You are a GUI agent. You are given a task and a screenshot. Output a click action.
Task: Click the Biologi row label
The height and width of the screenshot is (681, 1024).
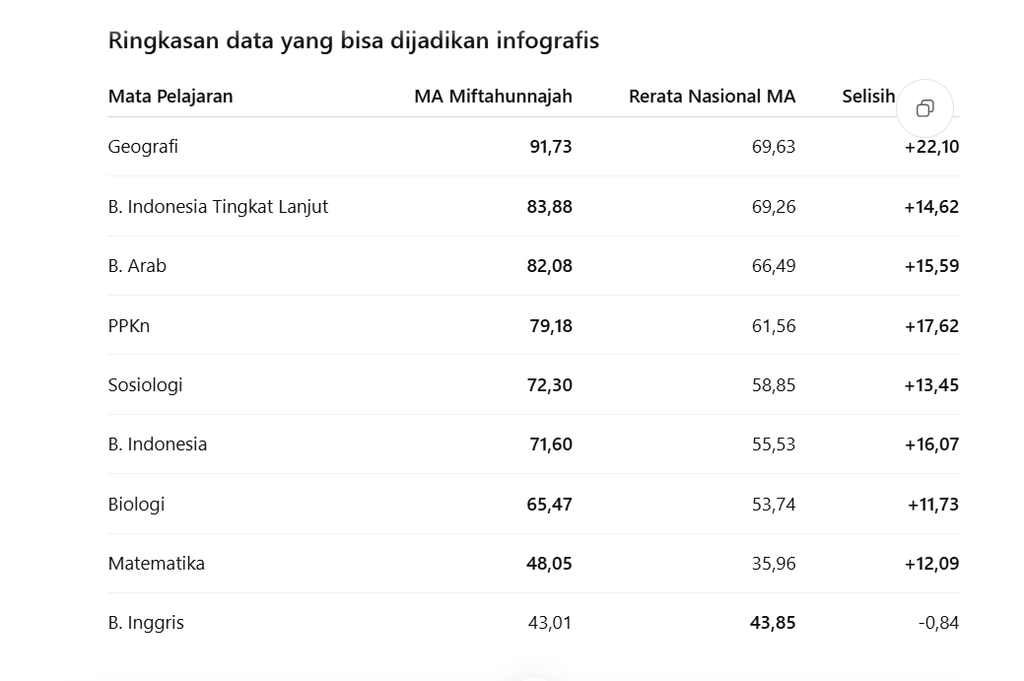[x=136, y=504]
